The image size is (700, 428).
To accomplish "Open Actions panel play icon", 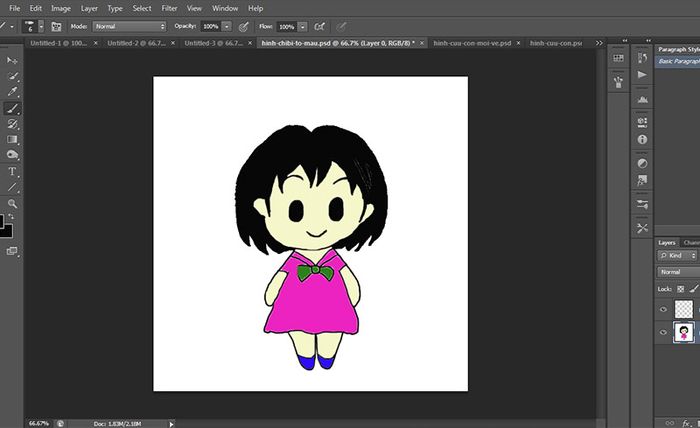I will [x=642, y=75].
